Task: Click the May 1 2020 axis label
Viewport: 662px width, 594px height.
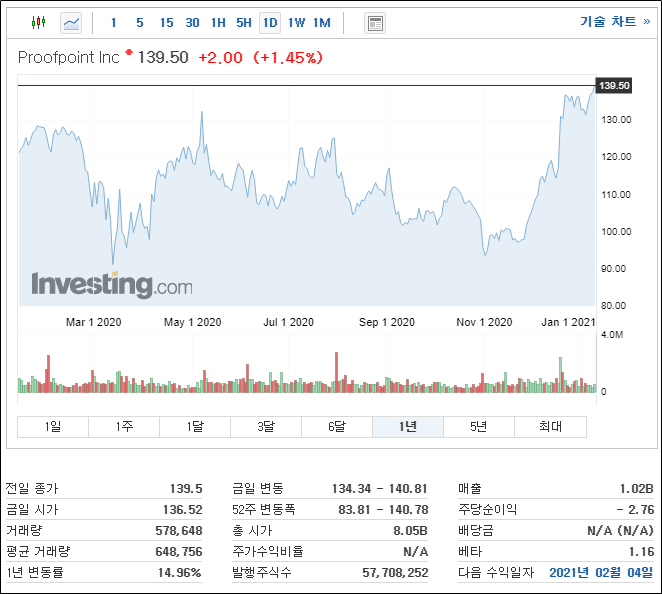Action: pos(193,322)
